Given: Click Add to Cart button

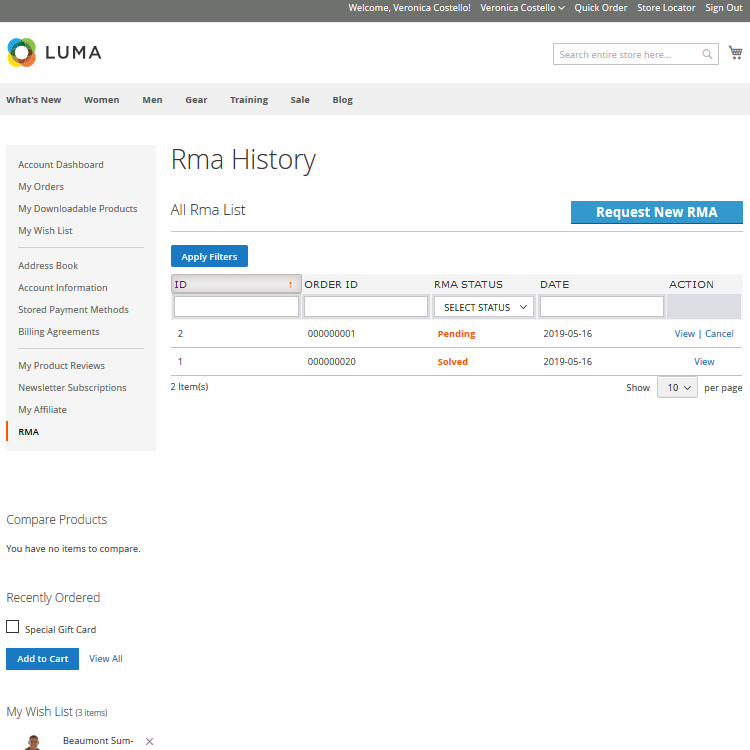Looking at the screenshot, I should 42,659.
